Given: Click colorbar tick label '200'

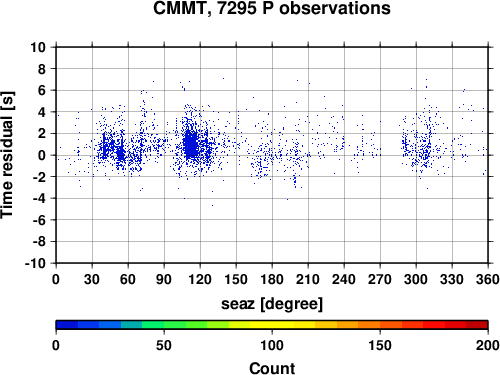Looking at the screenshot, I should 488,345.
